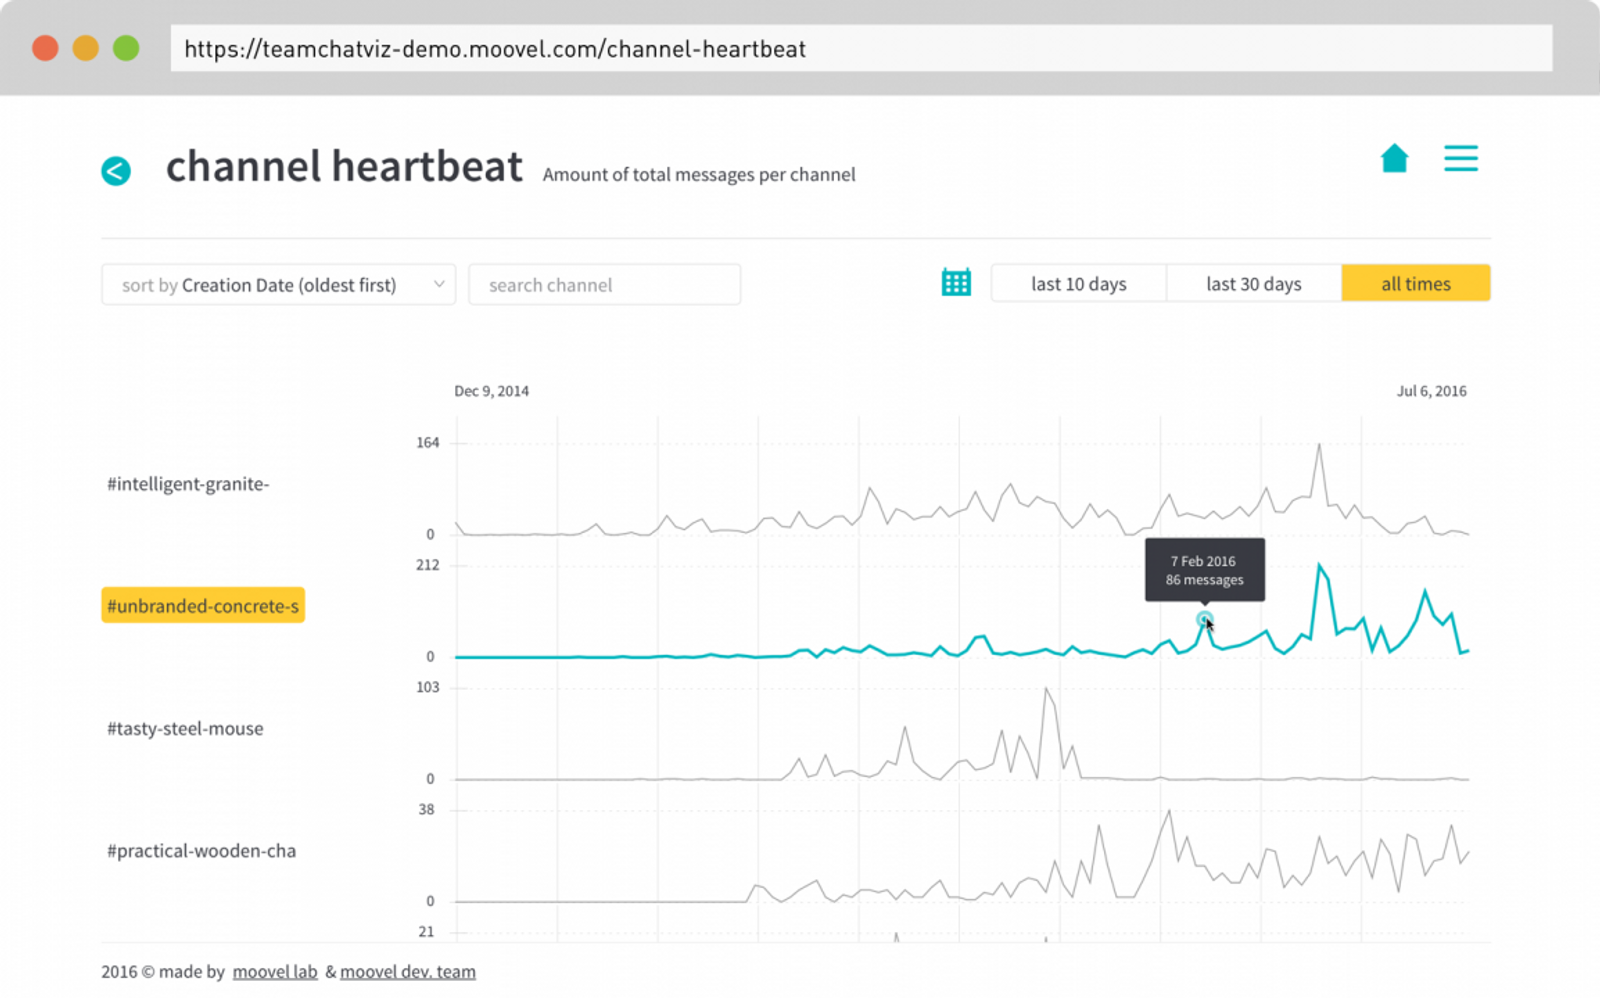The height and width of the screenshot is (998, 1600).
Task: Click the green window maximize dot
Action: point(126,48)
